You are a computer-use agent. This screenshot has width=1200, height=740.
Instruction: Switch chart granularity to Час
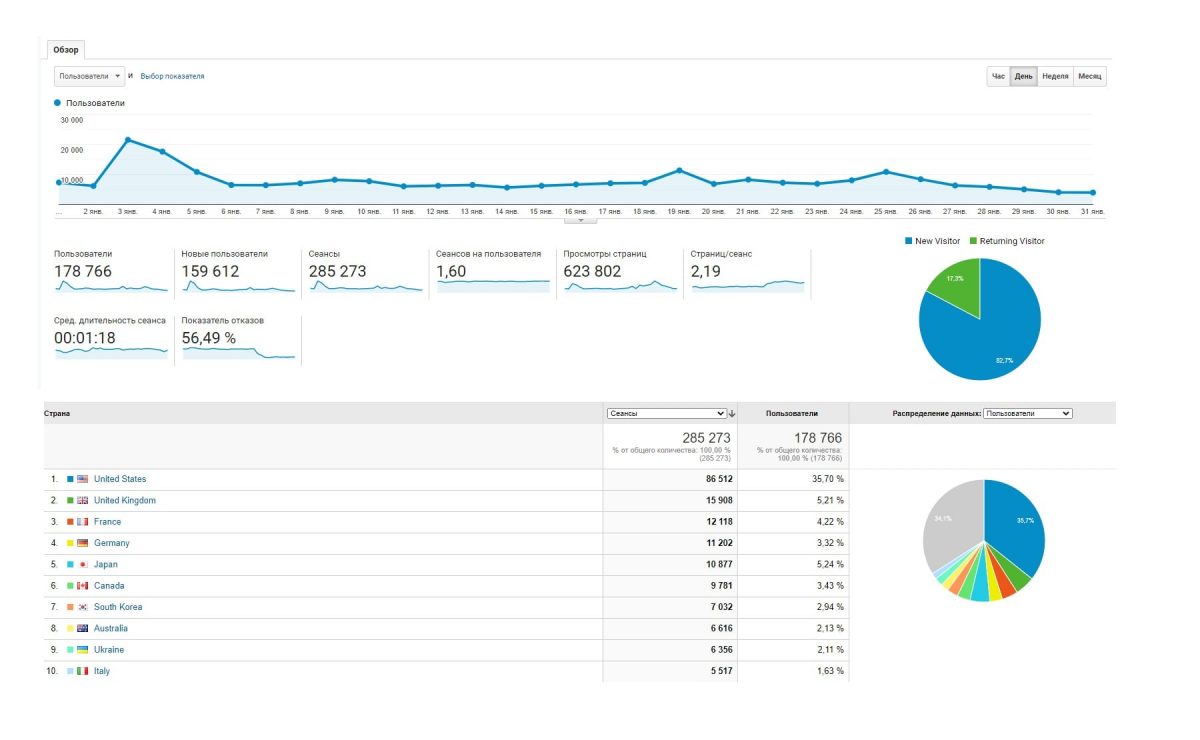click(x=997, y=76)
